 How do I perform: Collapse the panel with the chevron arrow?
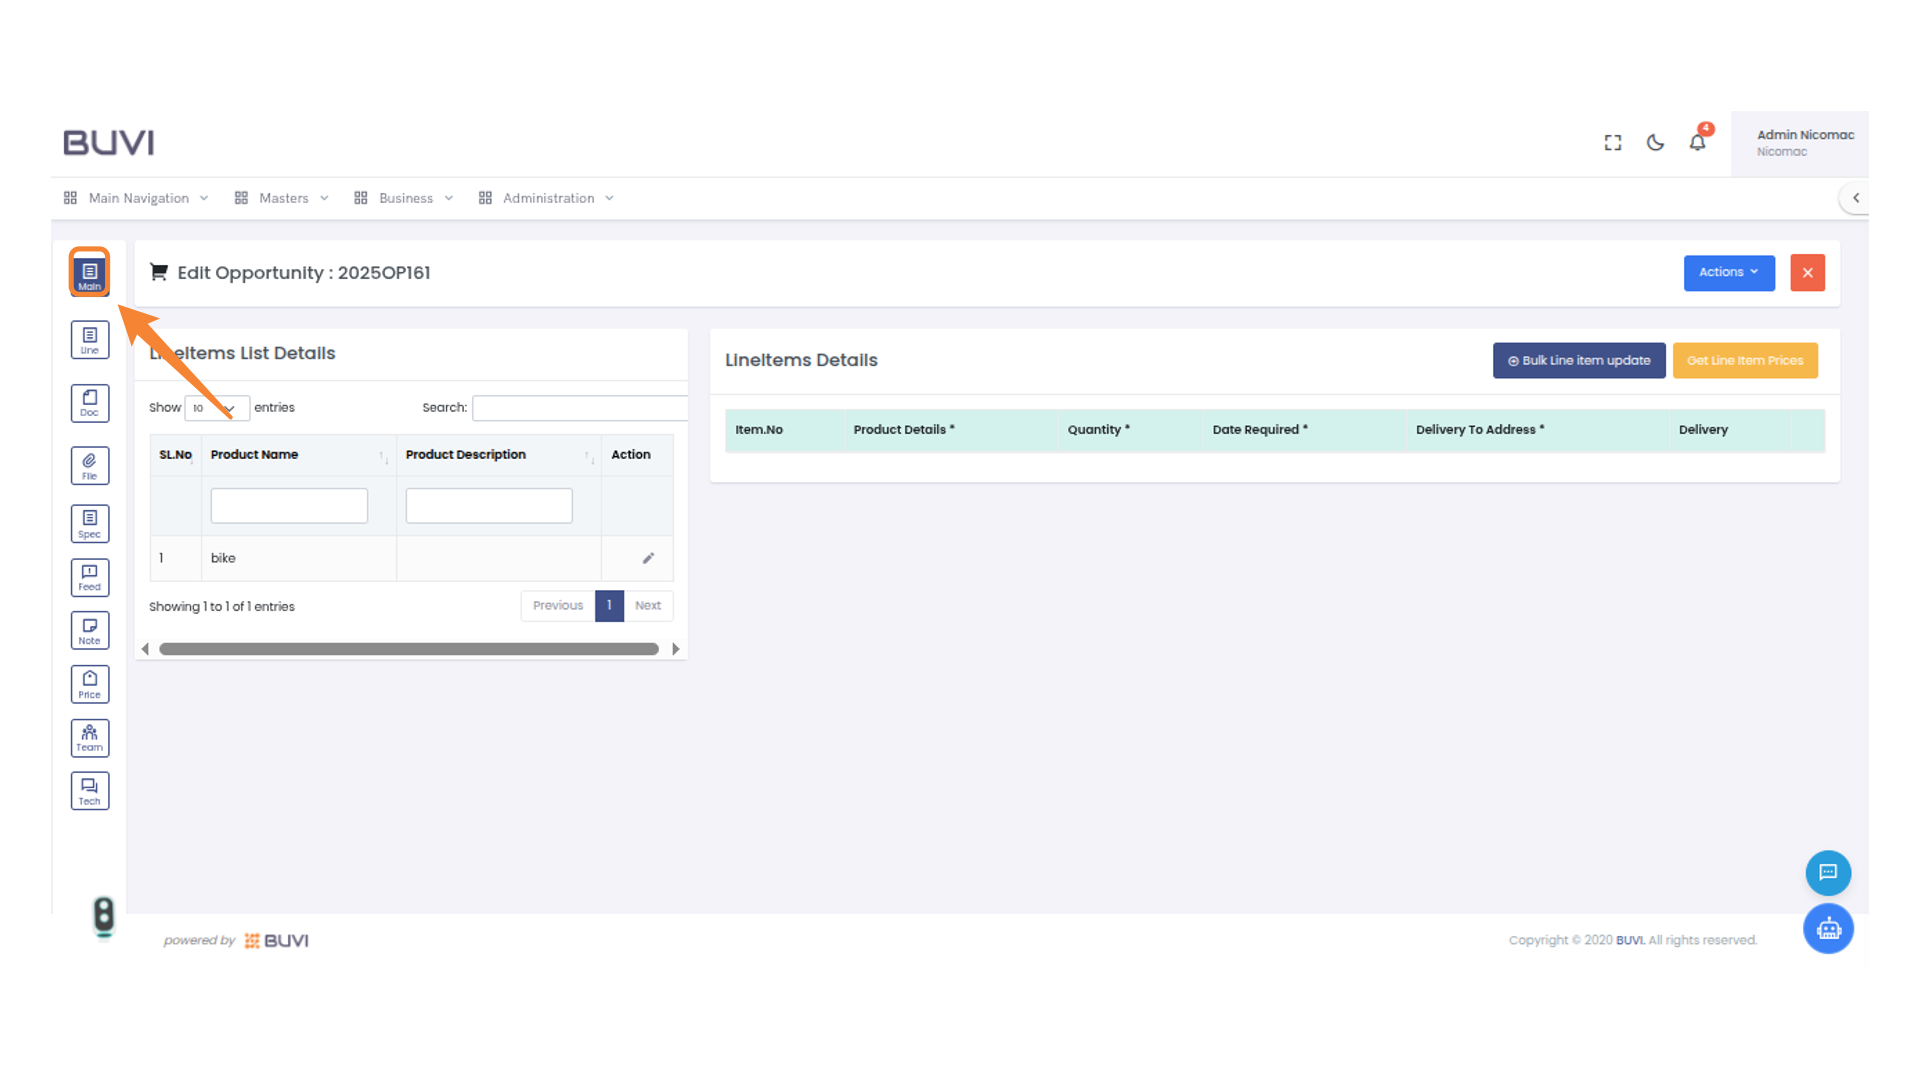click(1856, 198)
